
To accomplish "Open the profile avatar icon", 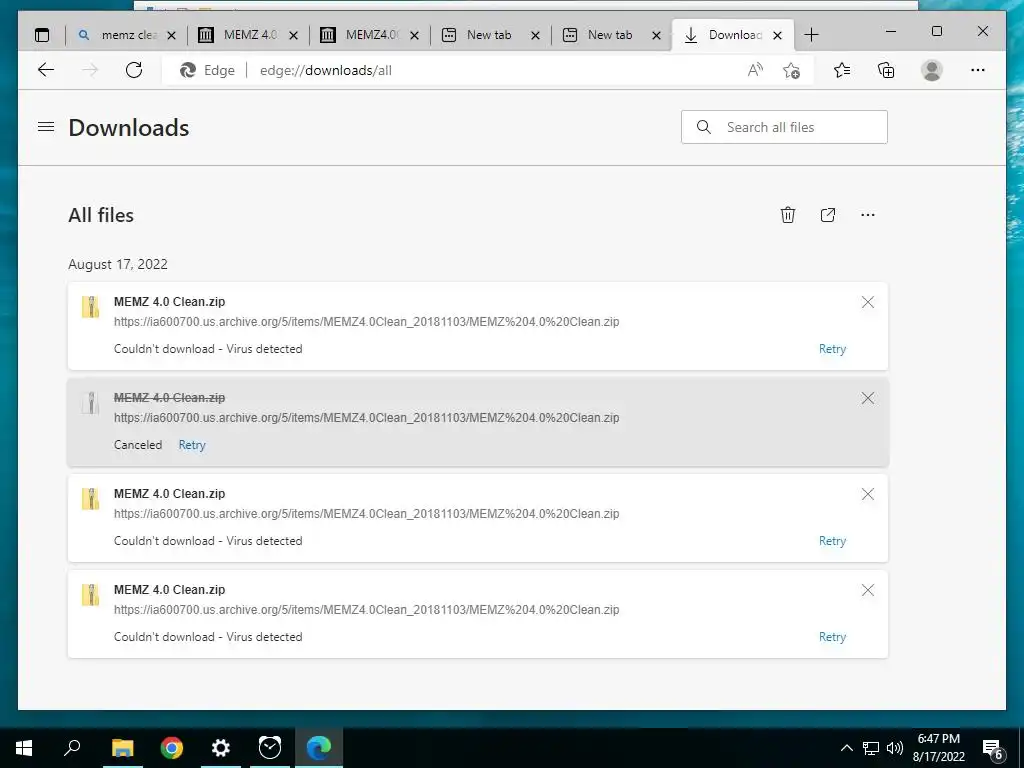I will (932, 70).
